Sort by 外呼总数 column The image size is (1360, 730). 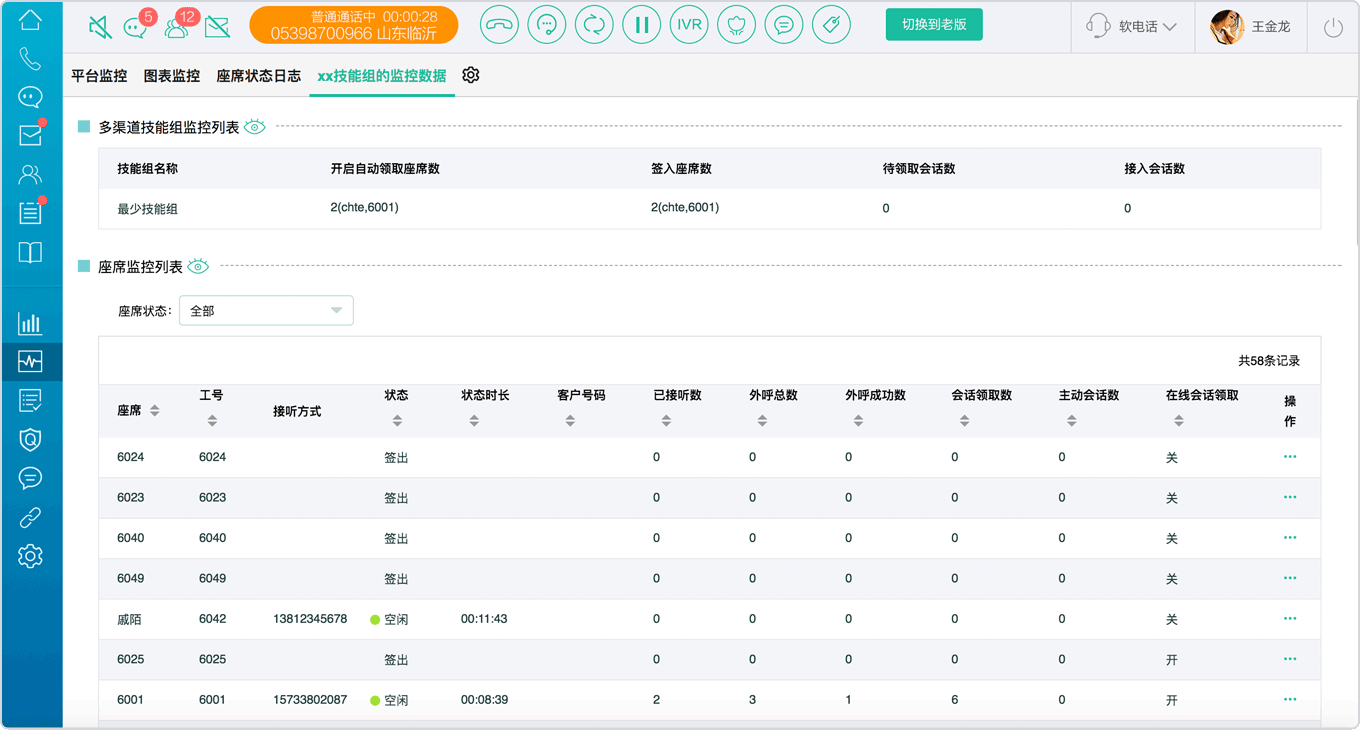point(762,422)
